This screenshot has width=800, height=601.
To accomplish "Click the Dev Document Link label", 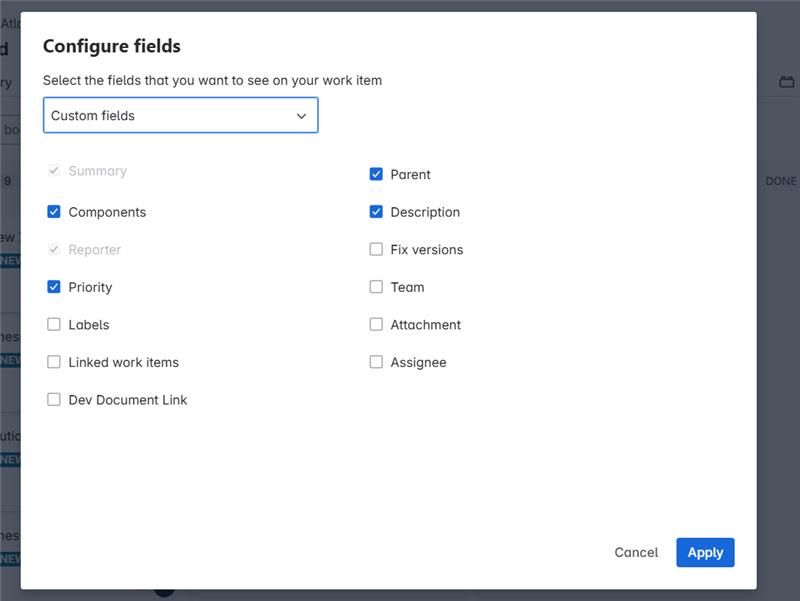I will point(128,400).
